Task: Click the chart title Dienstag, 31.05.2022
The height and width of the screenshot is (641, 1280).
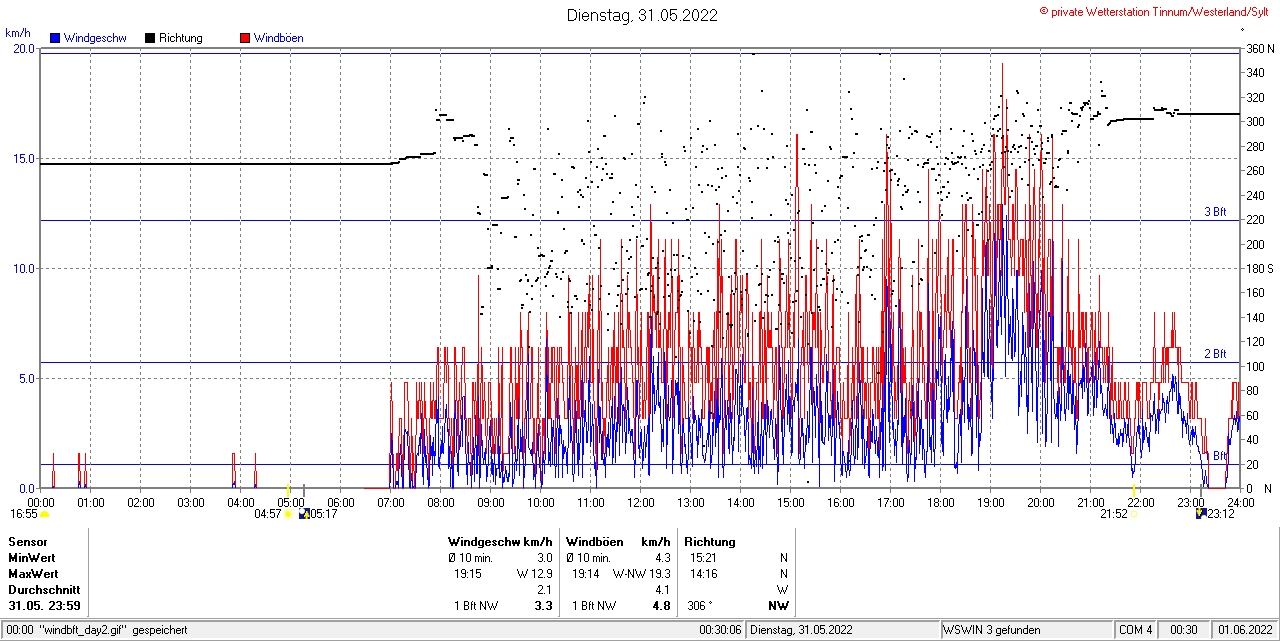Action: [x=641, y=15]
